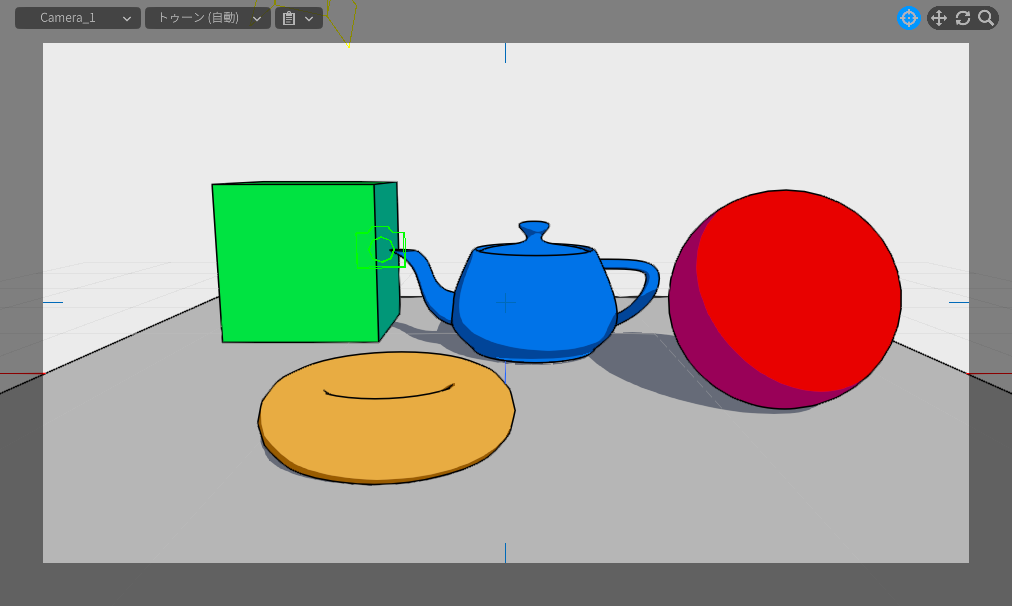Click the clipboard icon in viewport header

[x=289, y=18]
